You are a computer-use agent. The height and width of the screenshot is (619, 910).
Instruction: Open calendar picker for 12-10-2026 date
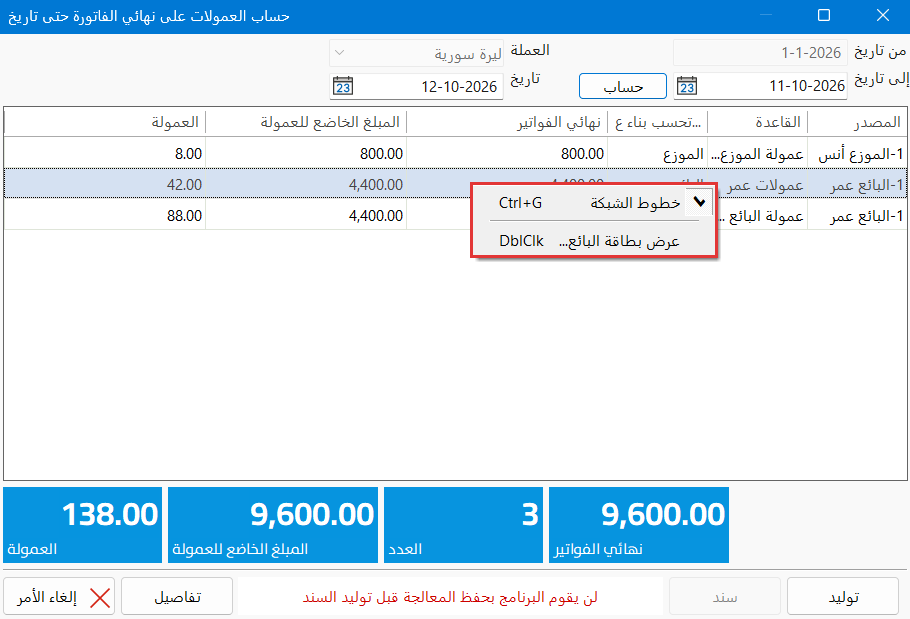point(343,86)
